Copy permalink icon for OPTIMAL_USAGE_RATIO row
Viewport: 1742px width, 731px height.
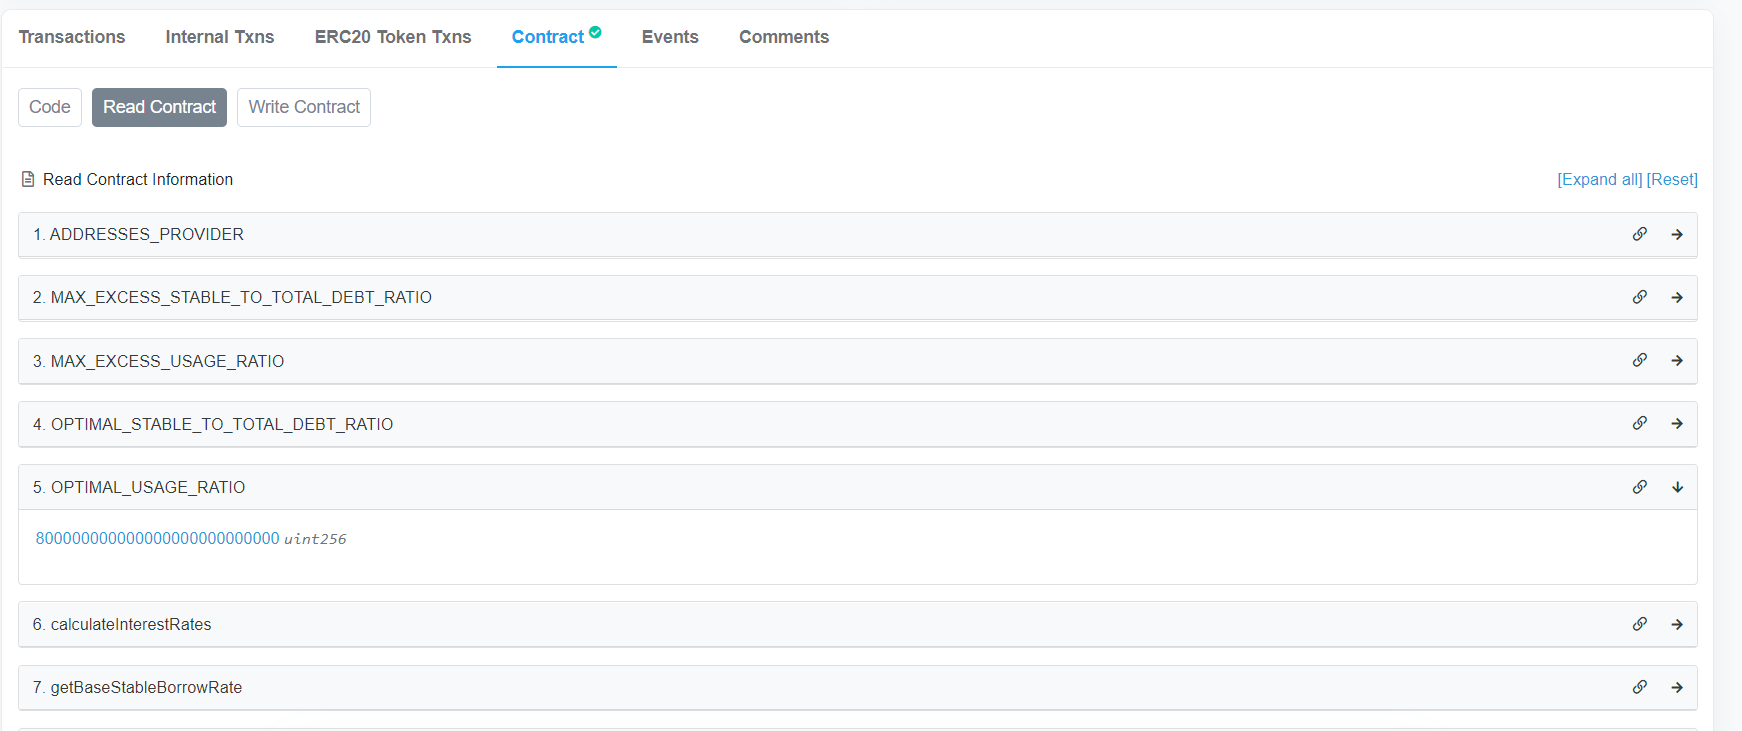[x=1640, y=487]
